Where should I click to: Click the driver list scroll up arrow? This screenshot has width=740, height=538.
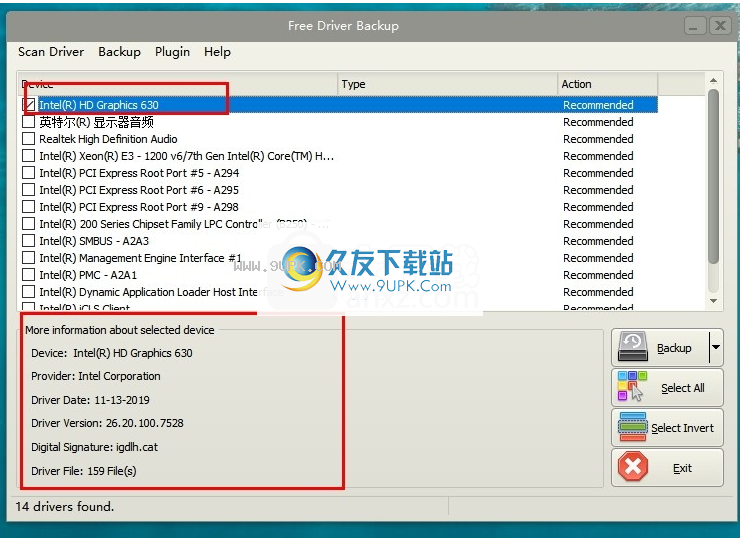[713, 81]
